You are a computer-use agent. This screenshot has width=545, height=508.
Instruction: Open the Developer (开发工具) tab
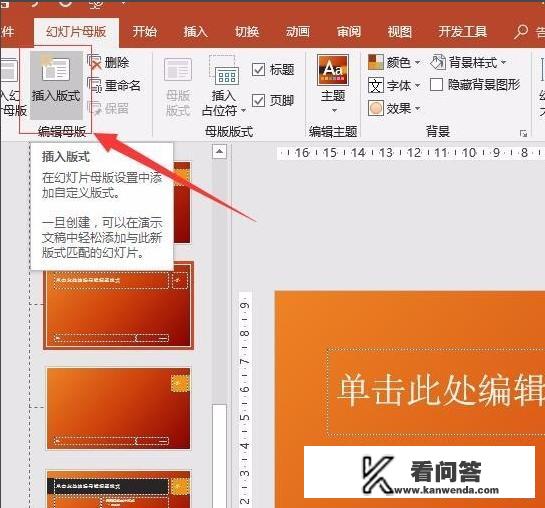463,32
